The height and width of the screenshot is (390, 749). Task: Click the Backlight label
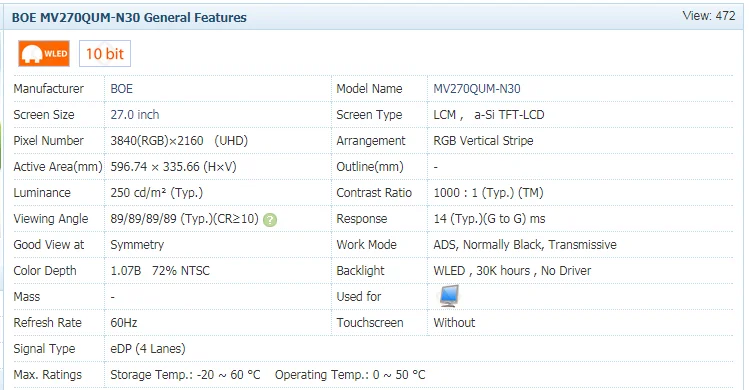pos(360,271)
